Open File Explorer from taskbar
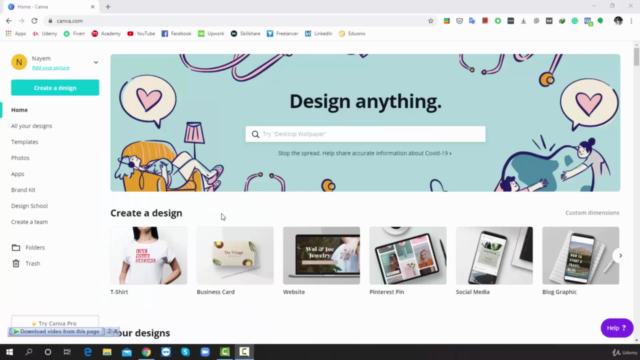Screen dimensions: 640x360 click(107, 352)
